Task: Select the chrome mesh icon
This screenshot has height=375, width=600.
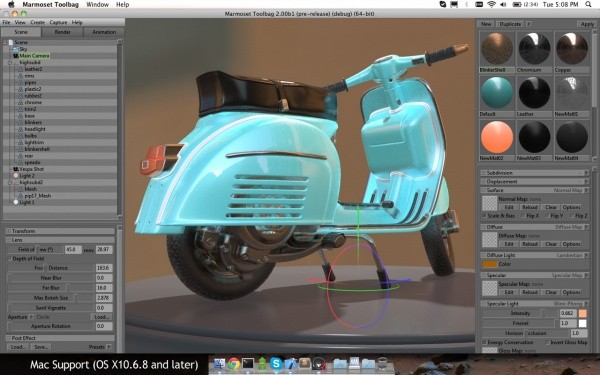Action: 21,102
